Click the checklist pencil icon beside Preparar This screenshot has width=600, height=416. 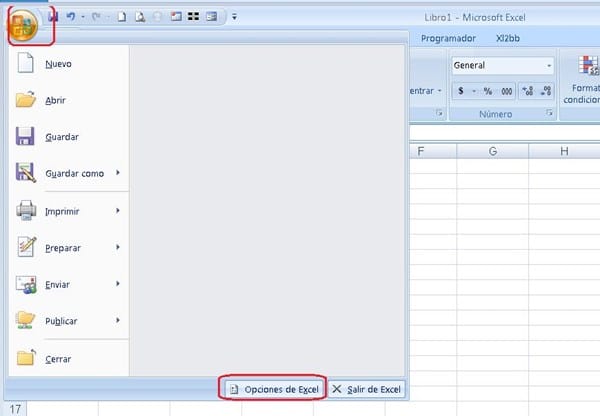click(27, 246)
